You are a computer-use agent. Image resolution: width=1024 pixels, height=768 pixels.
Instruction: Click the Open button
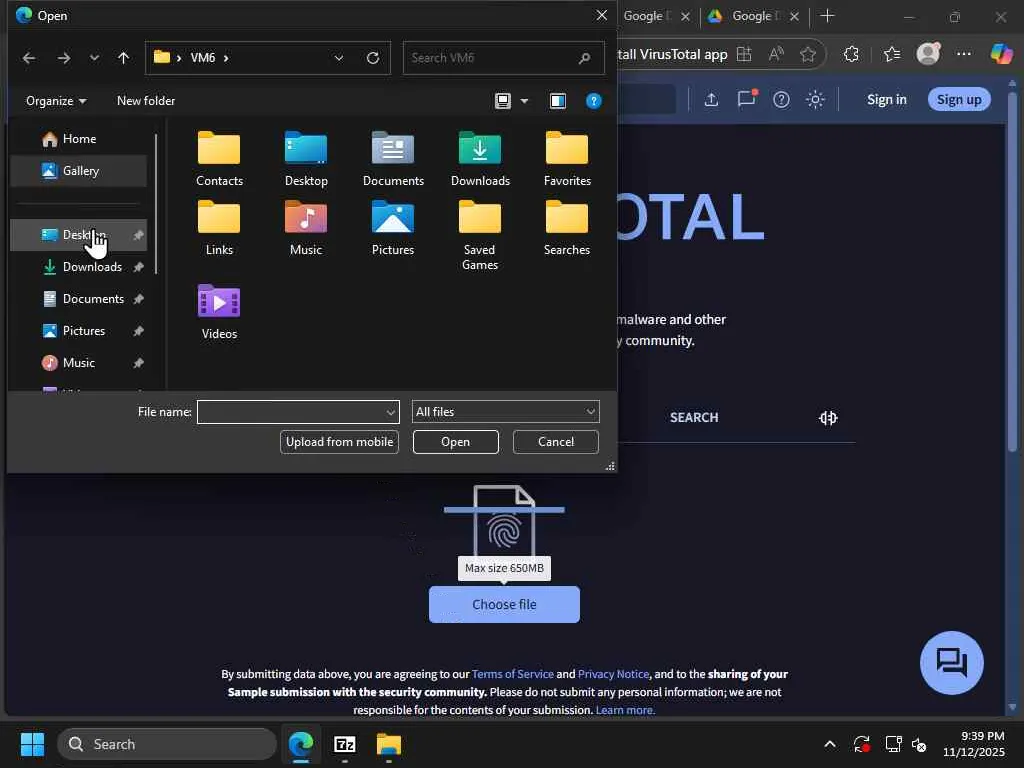tap(455, 442)
